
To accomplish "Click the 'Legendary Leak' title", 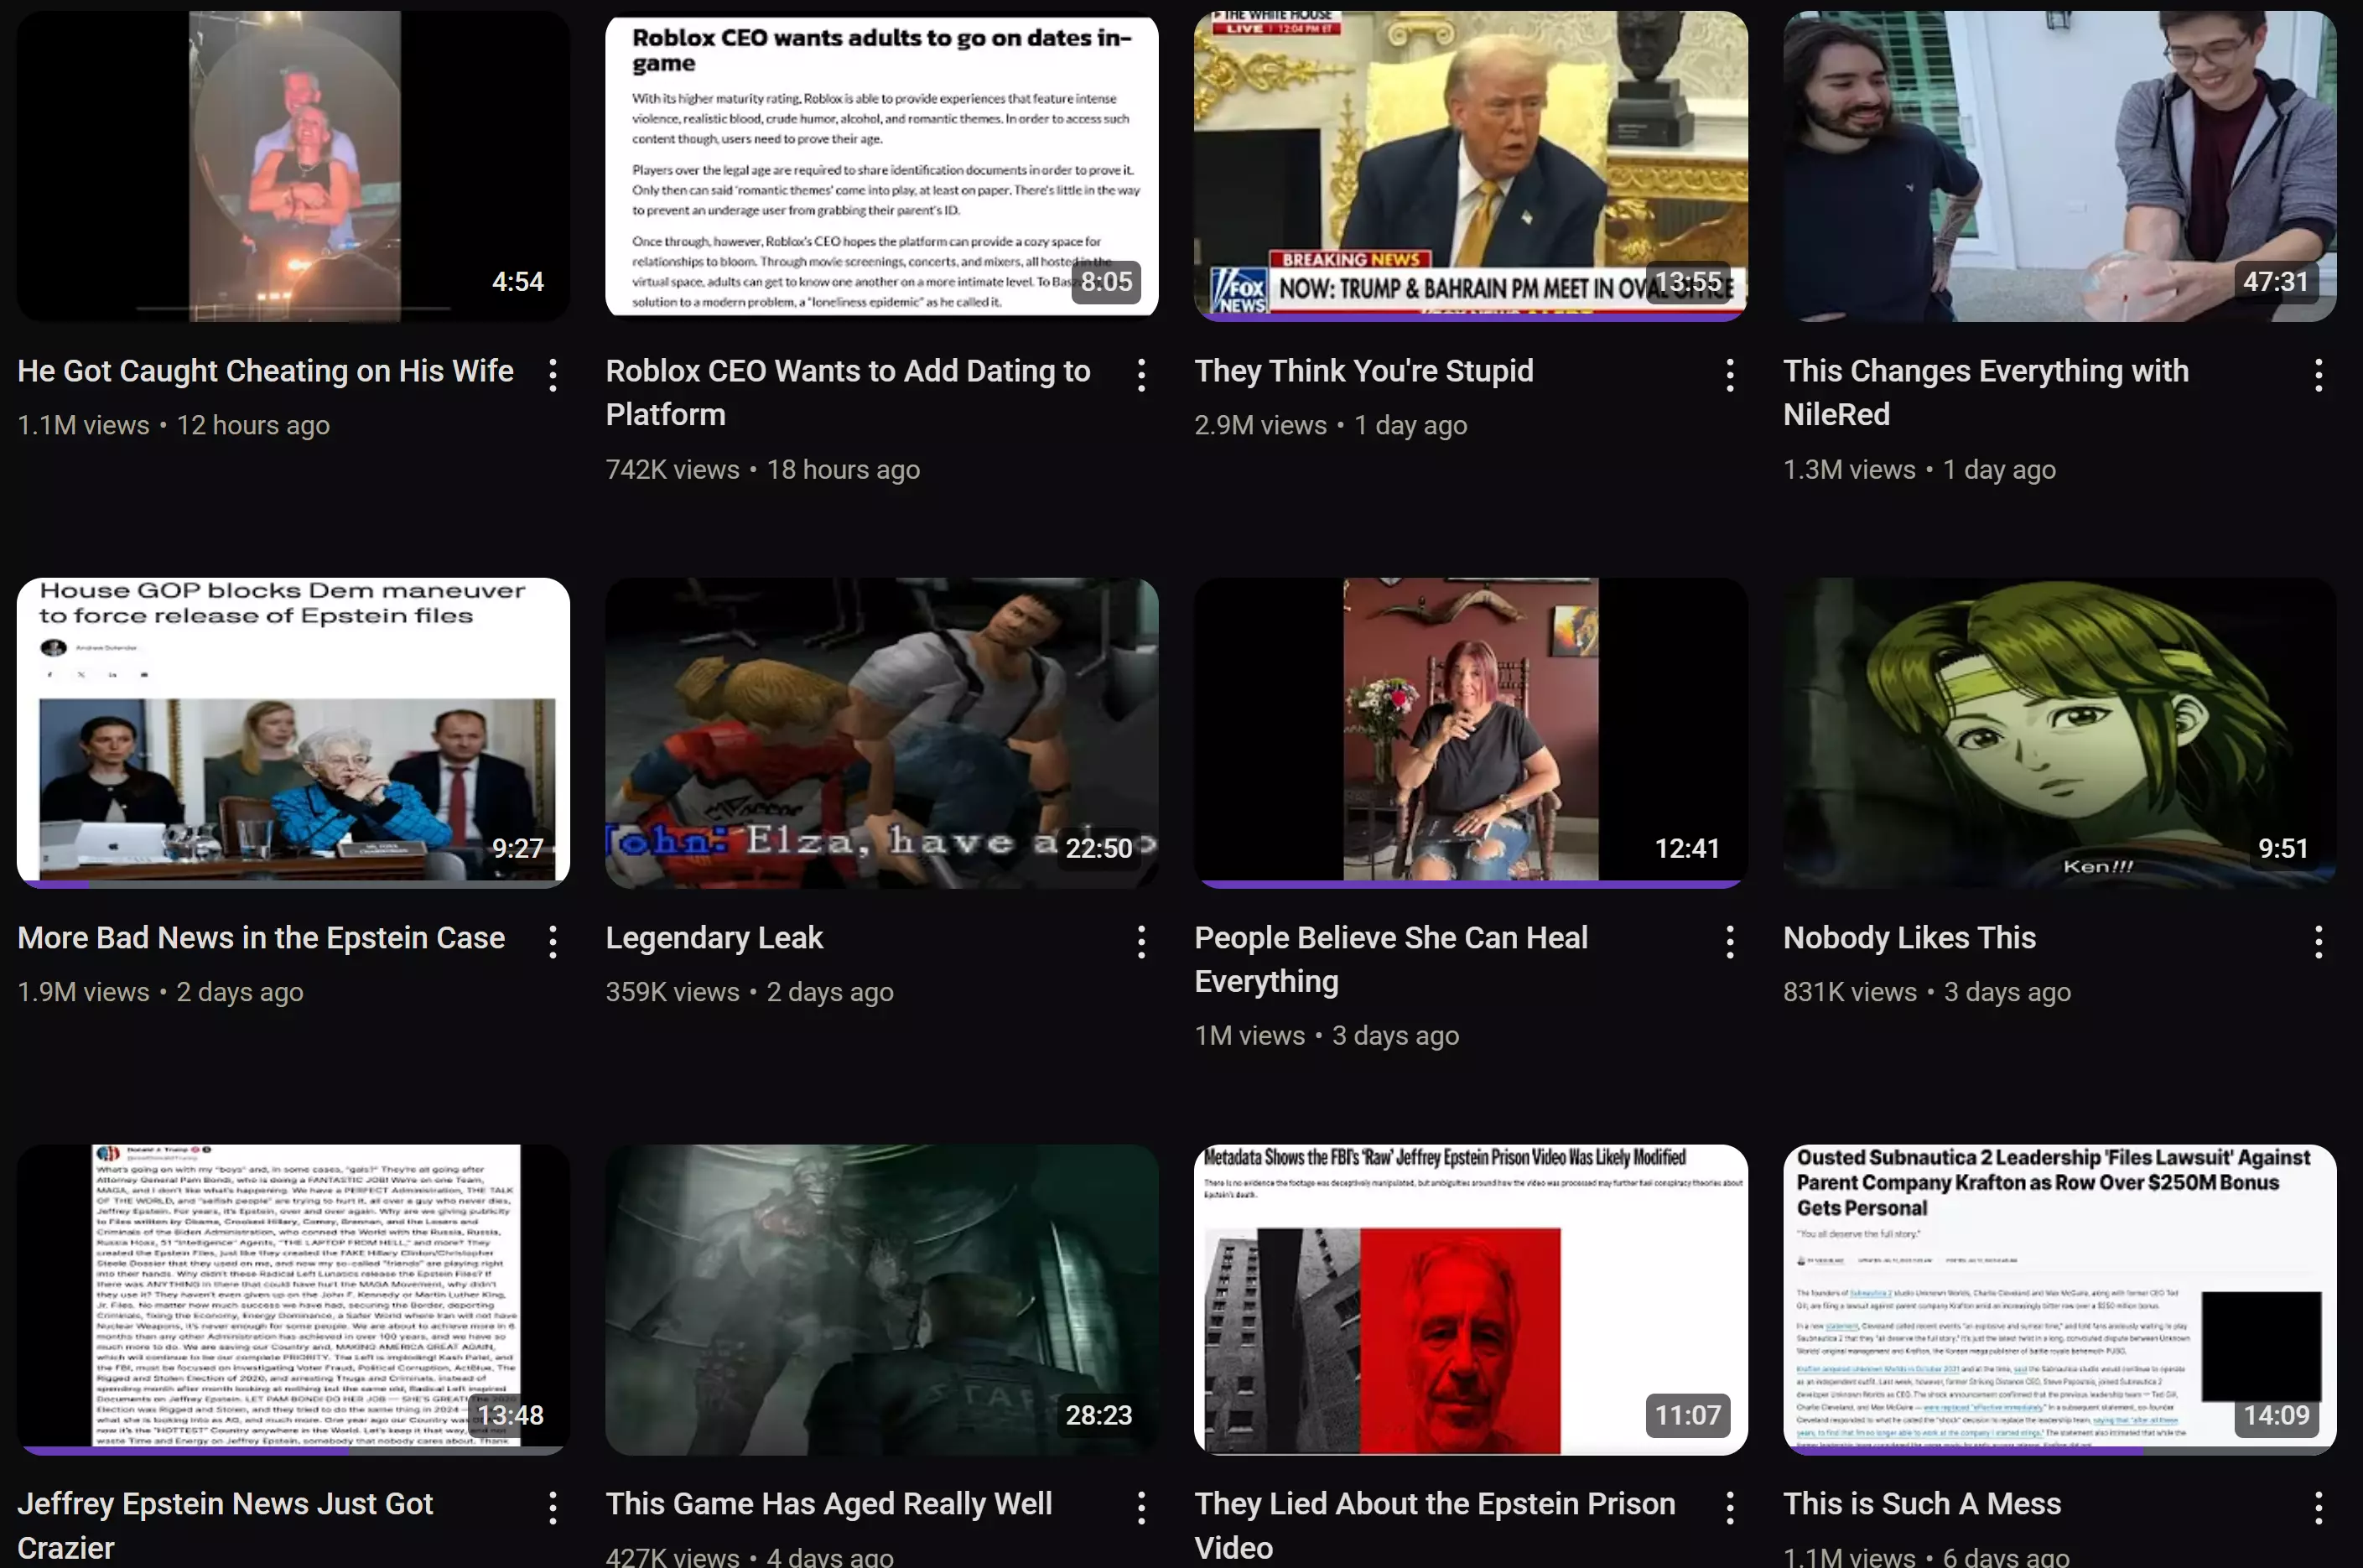I will [x=714, y=938].
